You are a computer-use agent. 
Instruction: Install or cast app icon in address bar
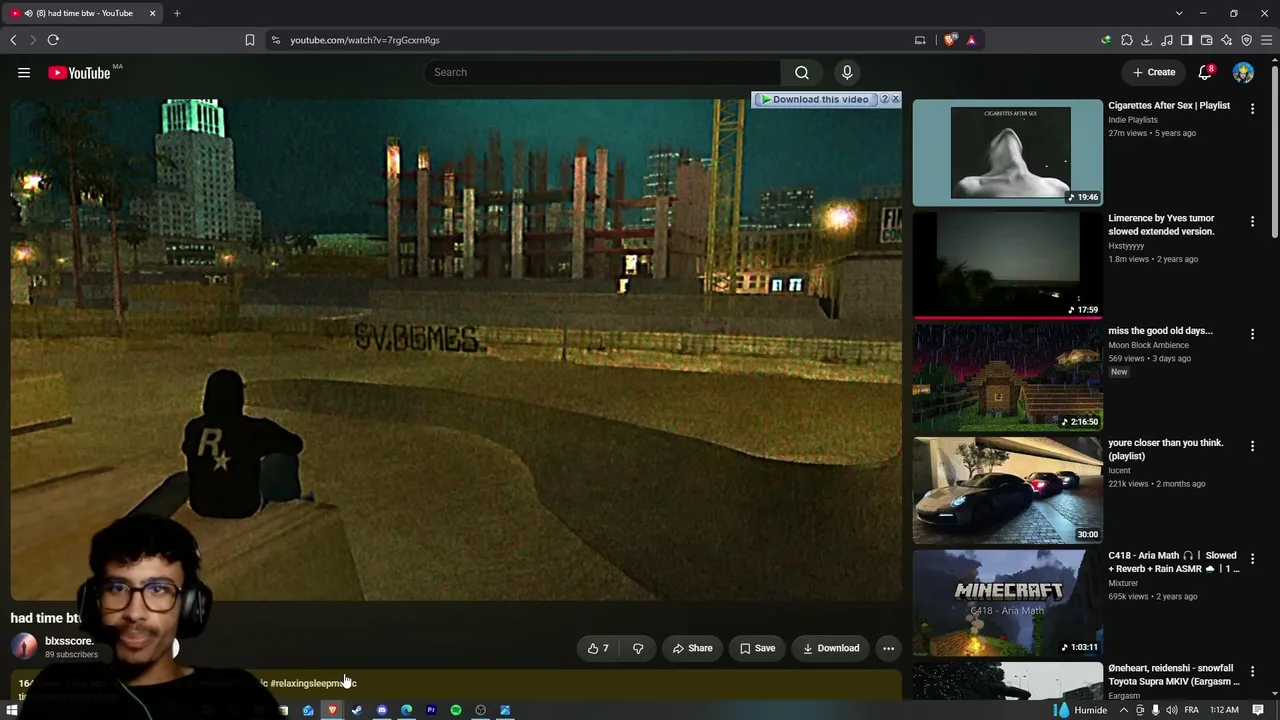(x=920, y=40)
